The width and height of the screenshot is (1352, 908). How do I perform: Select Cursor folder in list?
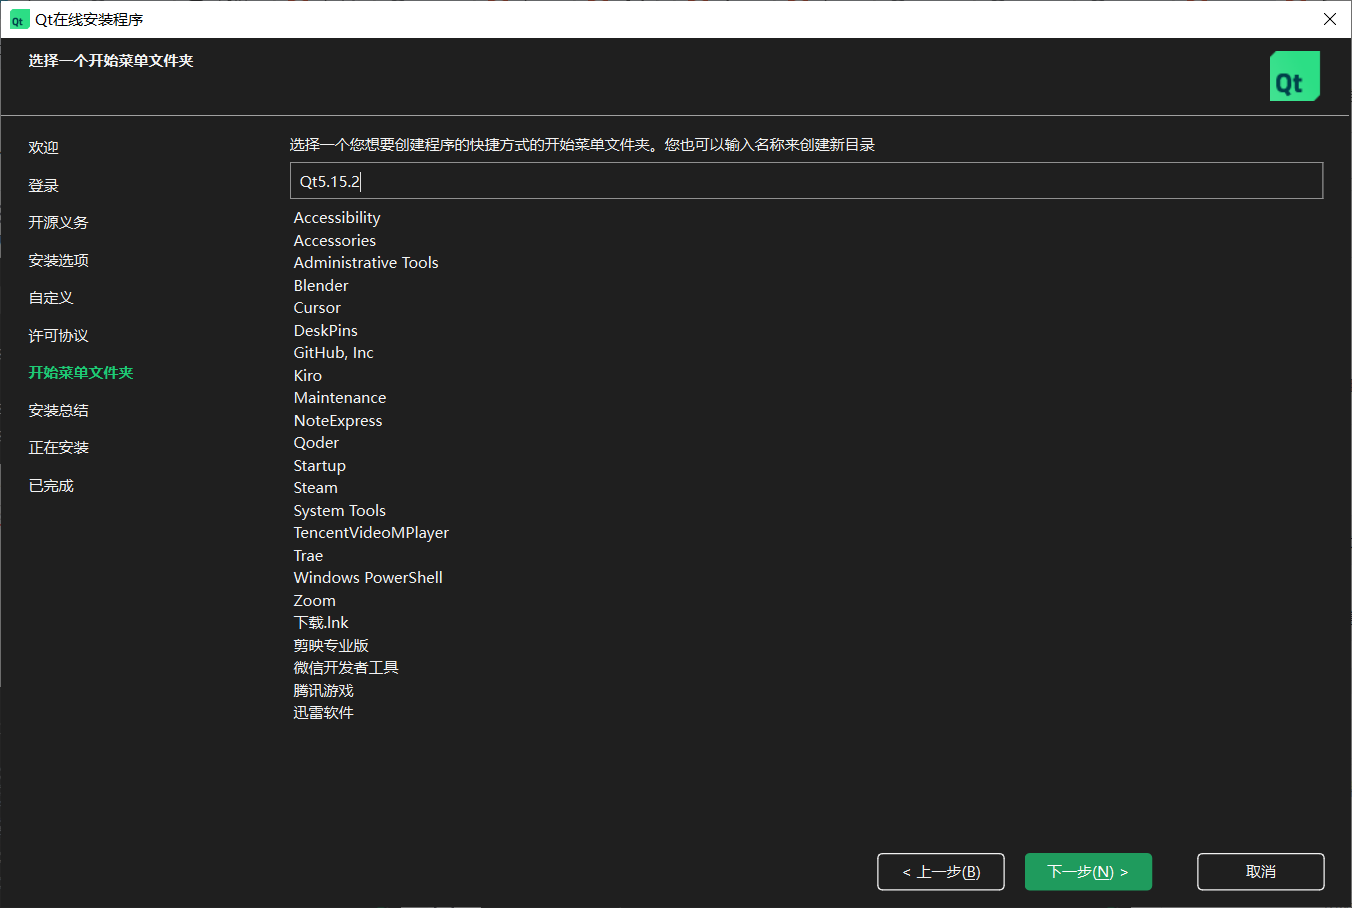[x=317, y=308]
